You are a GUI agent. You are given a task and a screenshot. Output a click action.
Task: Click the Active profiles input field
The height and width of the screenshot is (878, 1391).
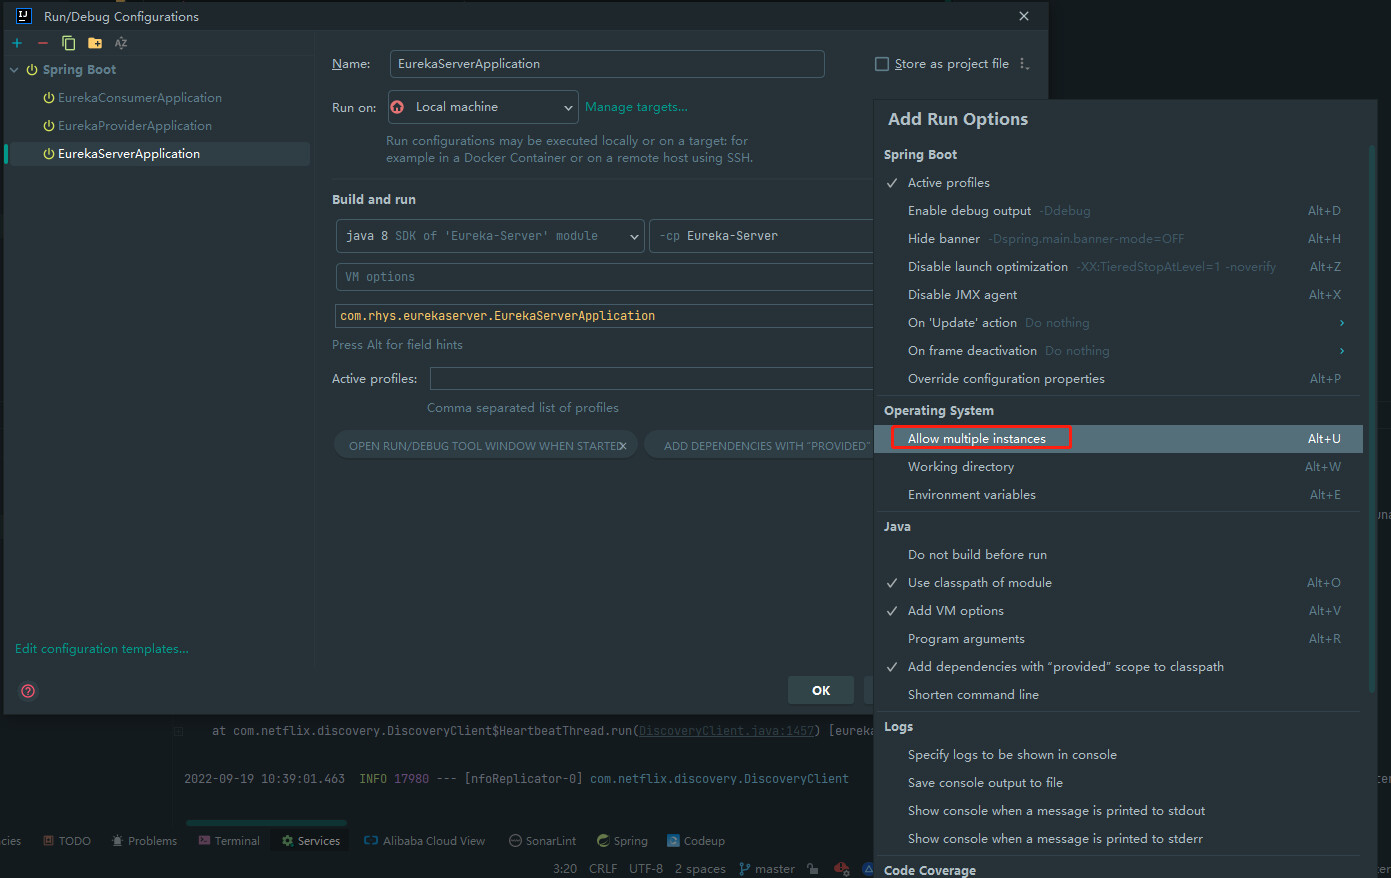click(x=652, y=379)
